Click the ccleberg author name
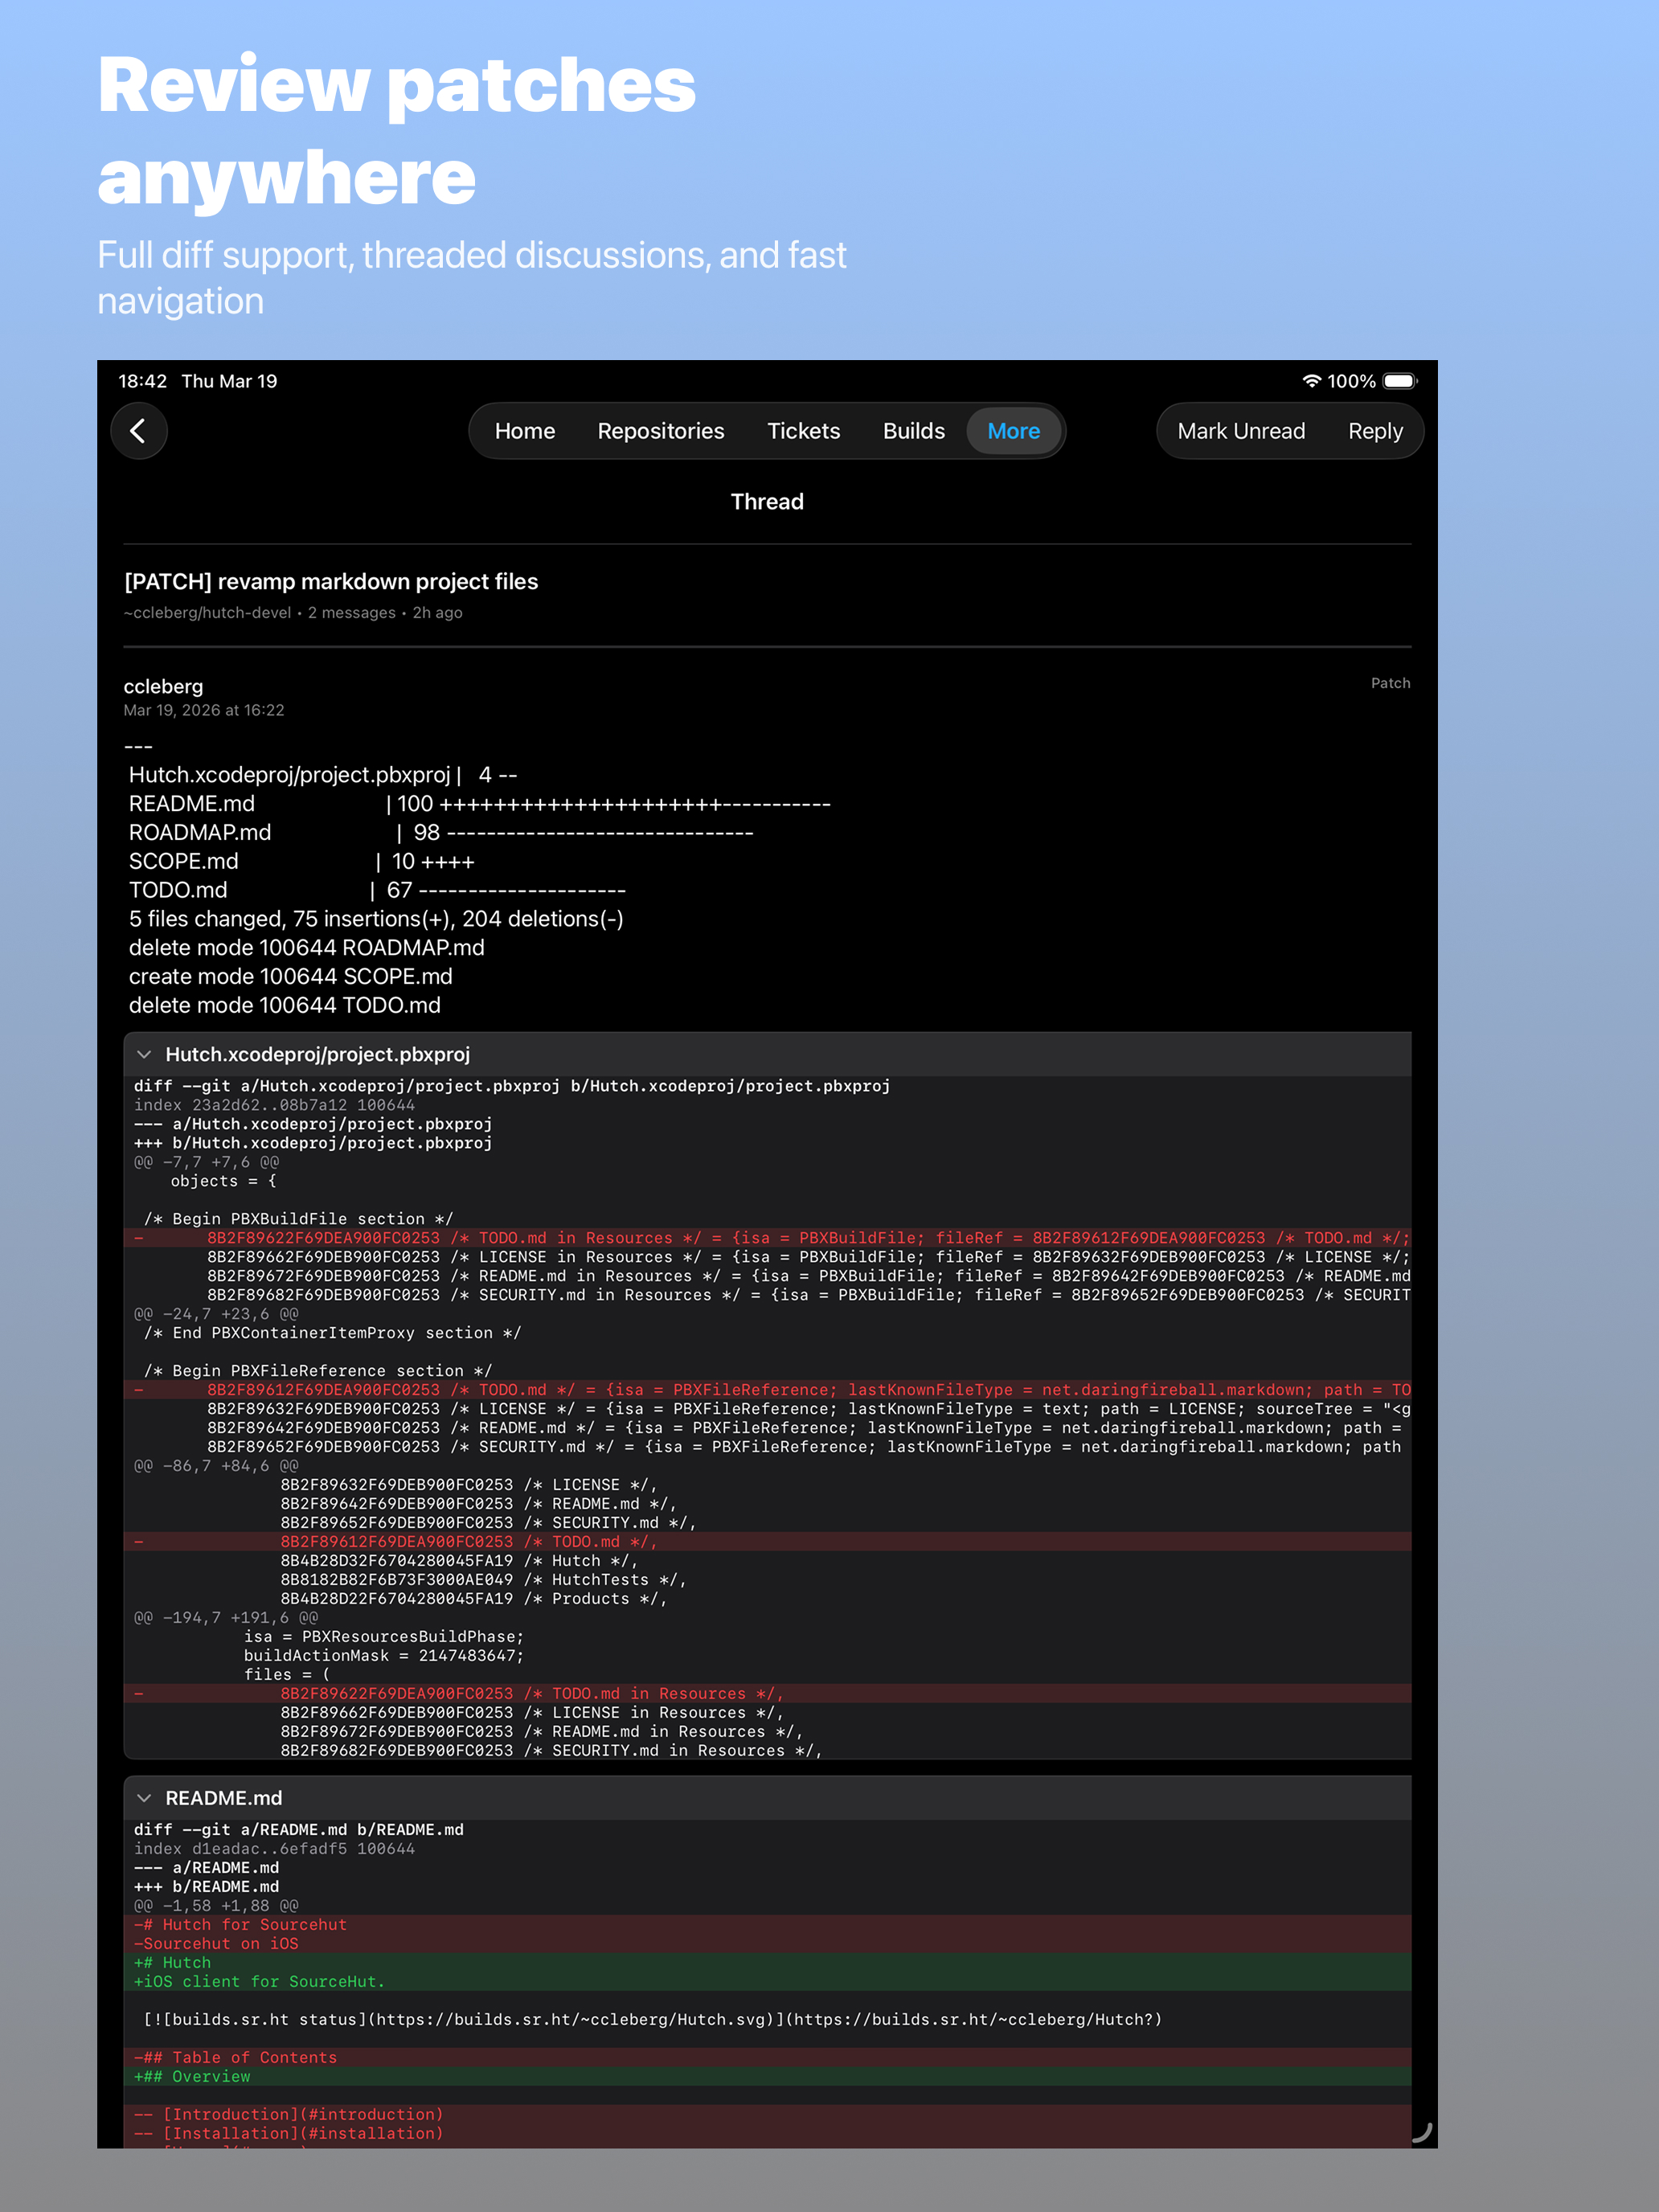This screenshot has height=2212, width=1659. pos(163,687)
